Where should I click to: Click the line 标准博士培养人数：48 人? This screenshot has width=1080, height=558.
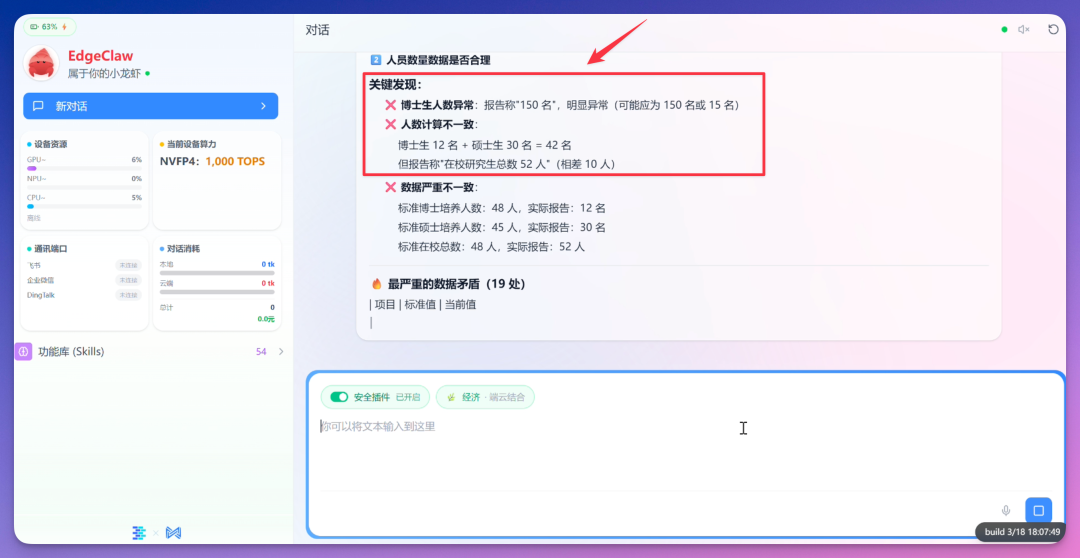point(501,208)
